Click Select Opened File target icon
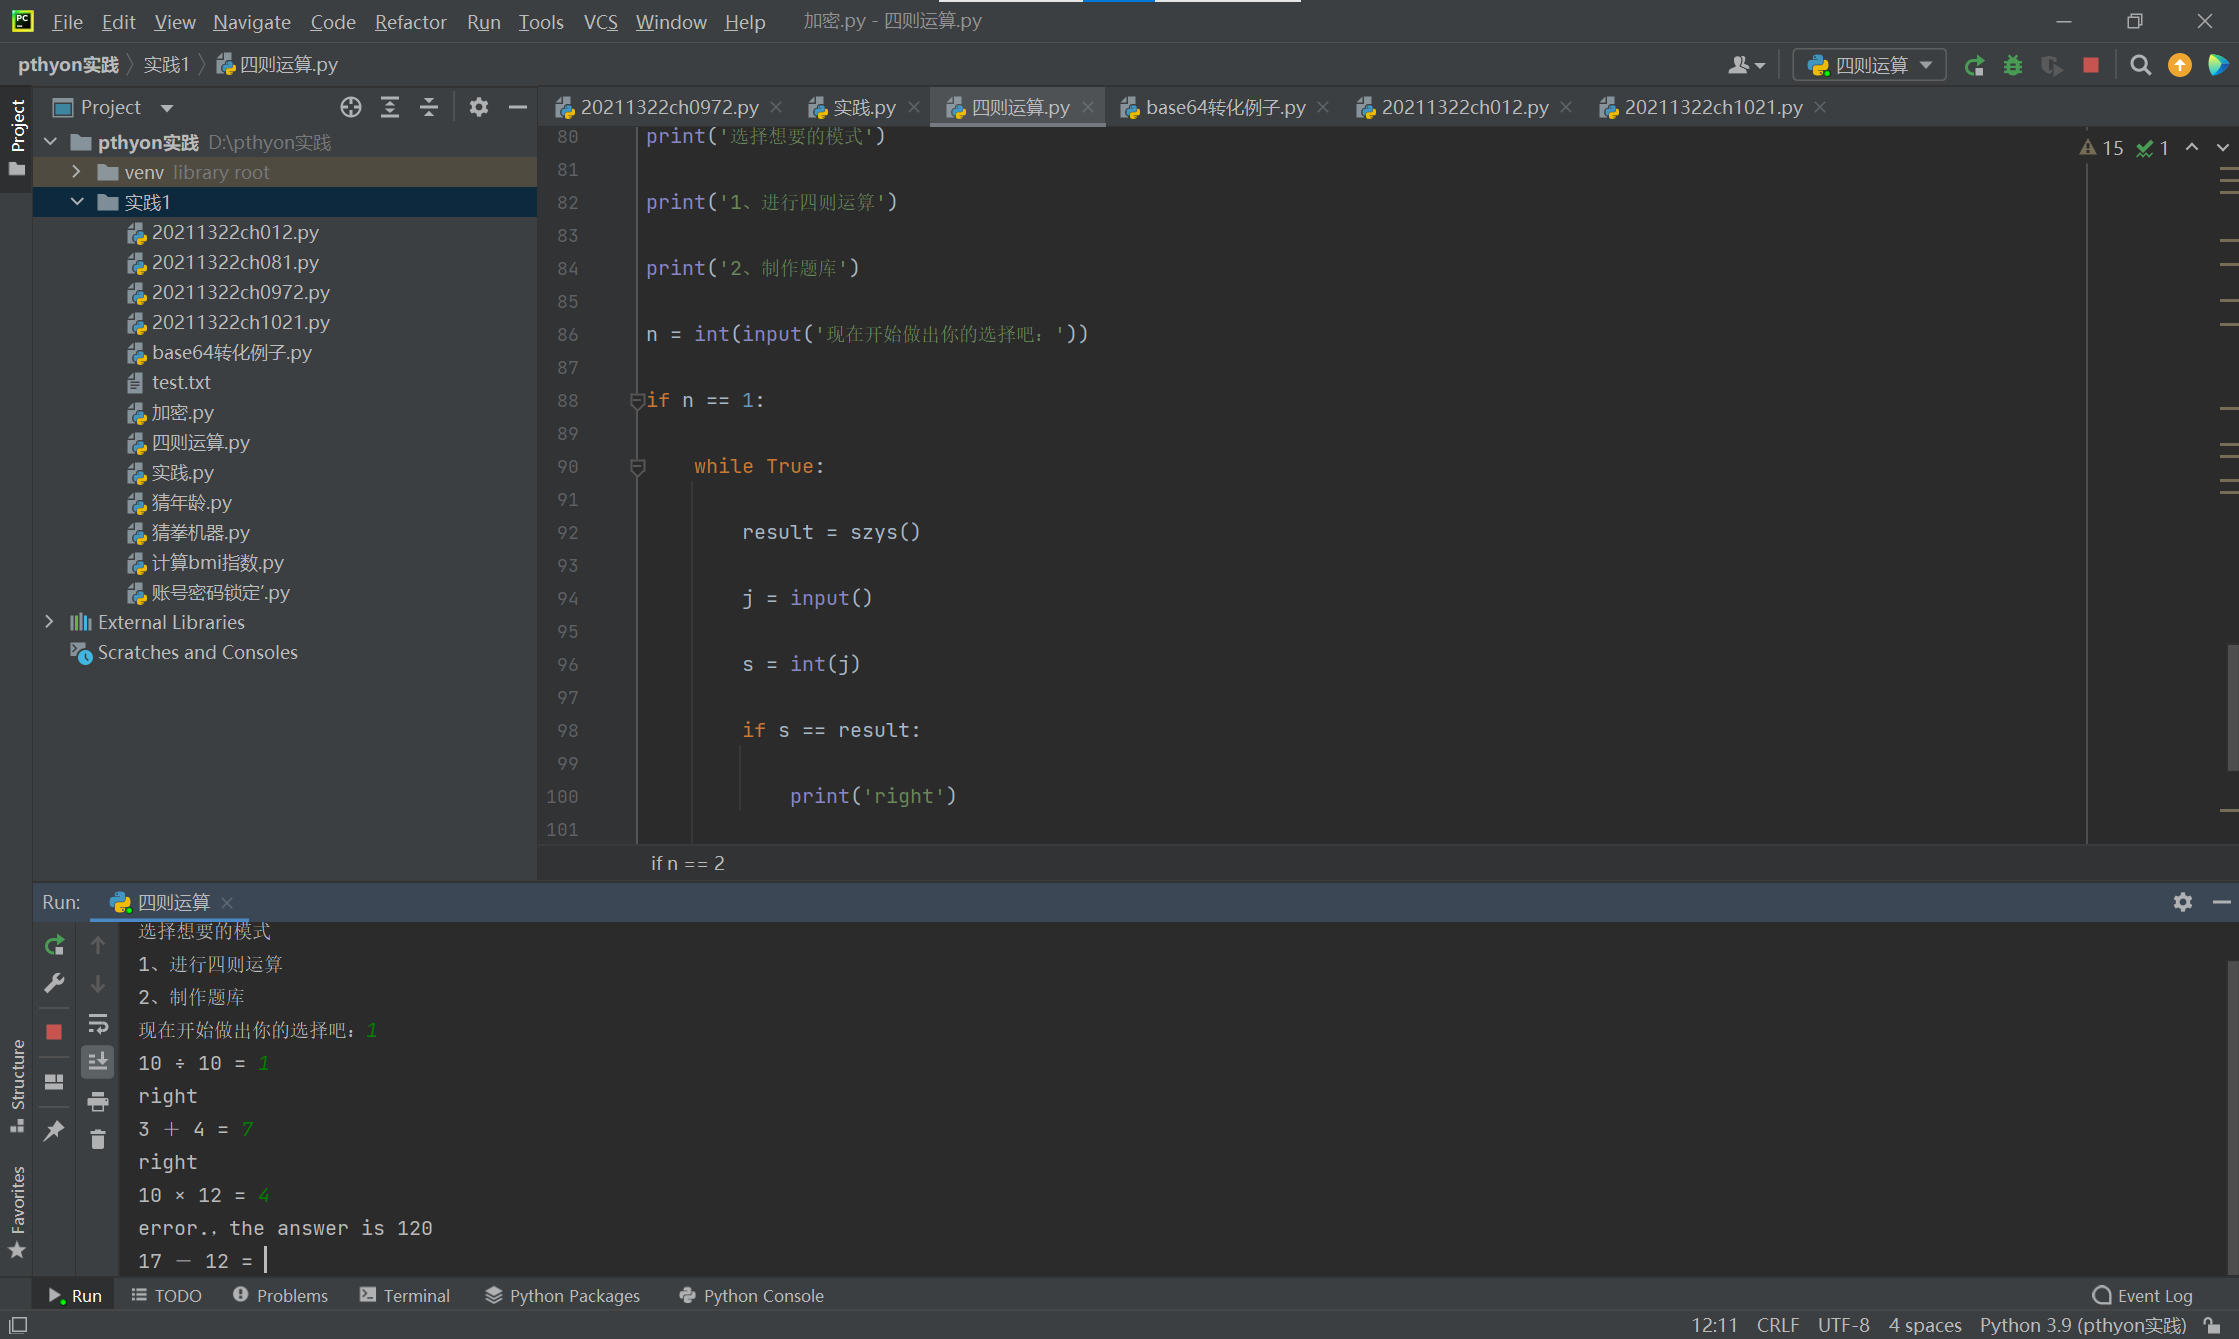 click(350, 107)
